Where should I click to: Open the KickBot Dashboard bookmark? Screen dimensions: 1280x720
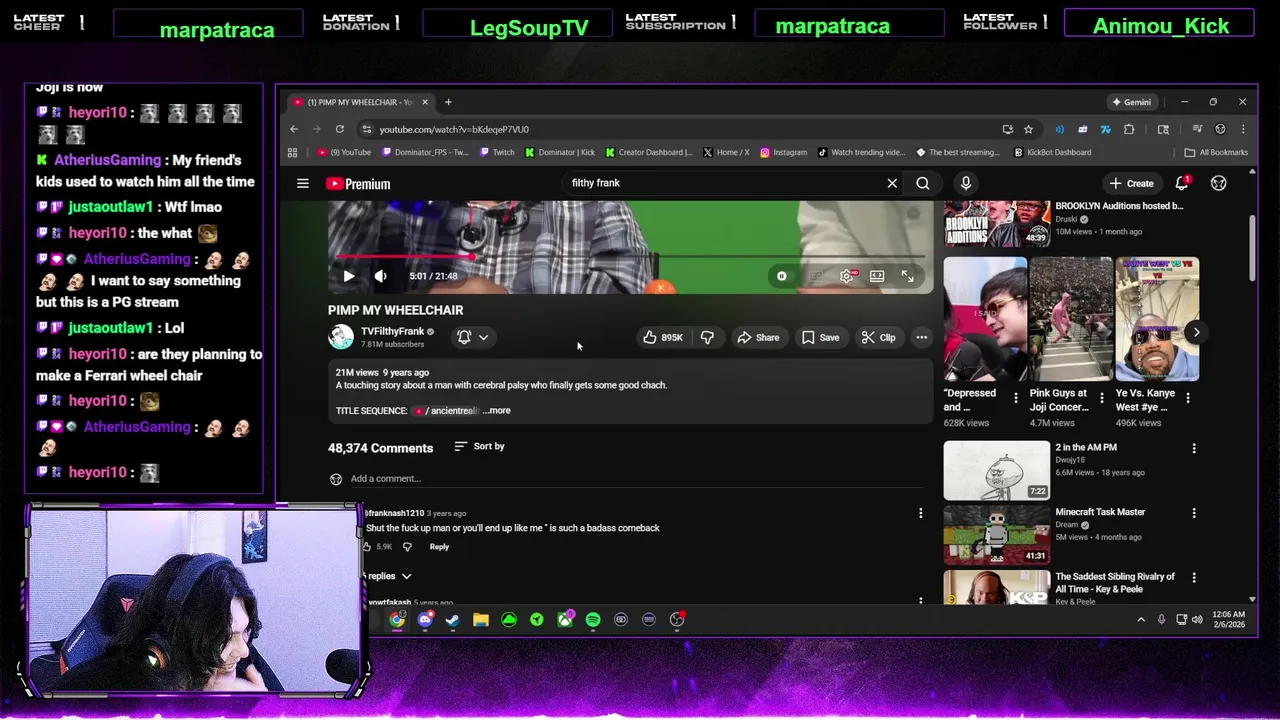coord(1052,153)
